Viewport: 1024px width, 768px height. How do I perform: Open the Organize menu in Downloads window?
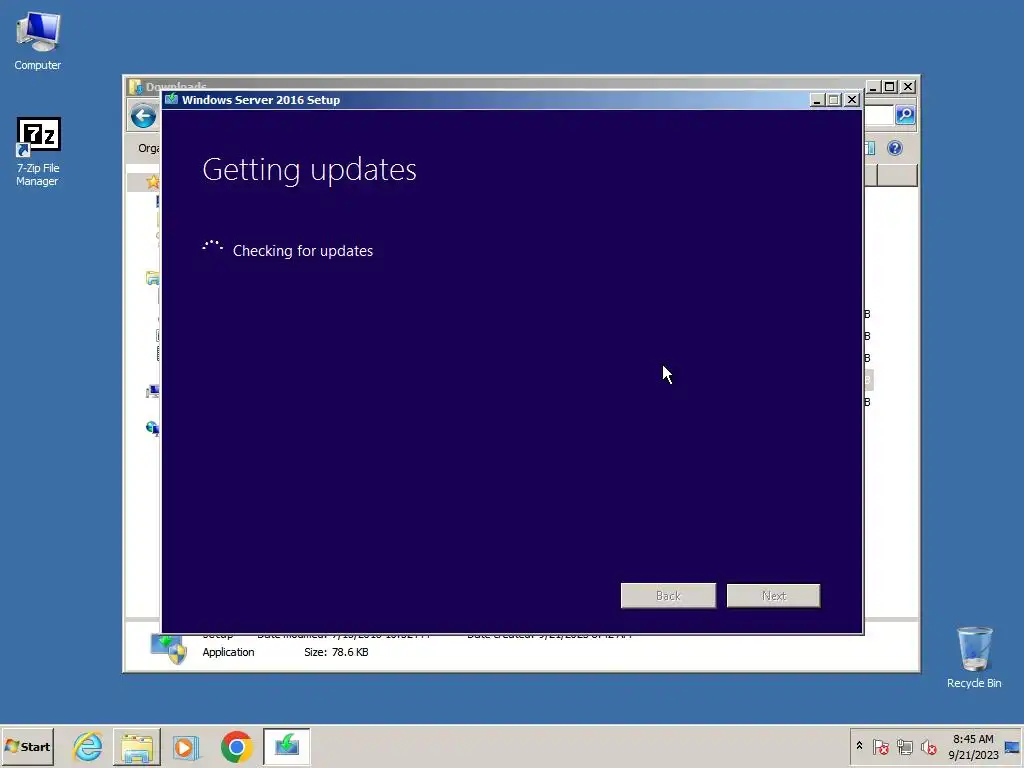tap(149, 148)
